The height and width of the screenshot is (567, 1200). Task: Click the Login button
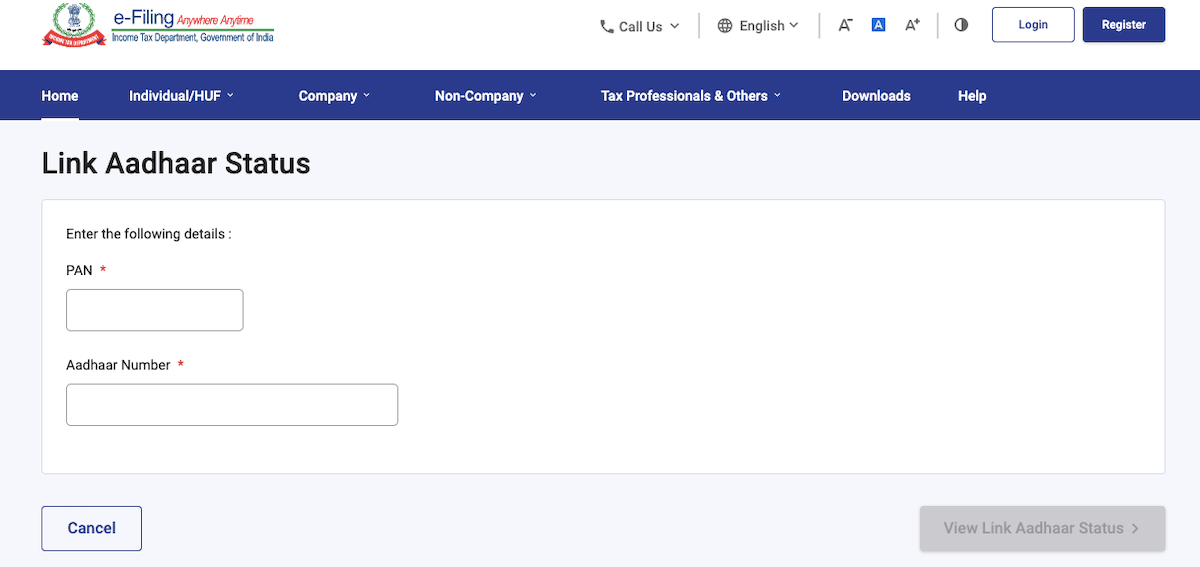point(1033,25)
